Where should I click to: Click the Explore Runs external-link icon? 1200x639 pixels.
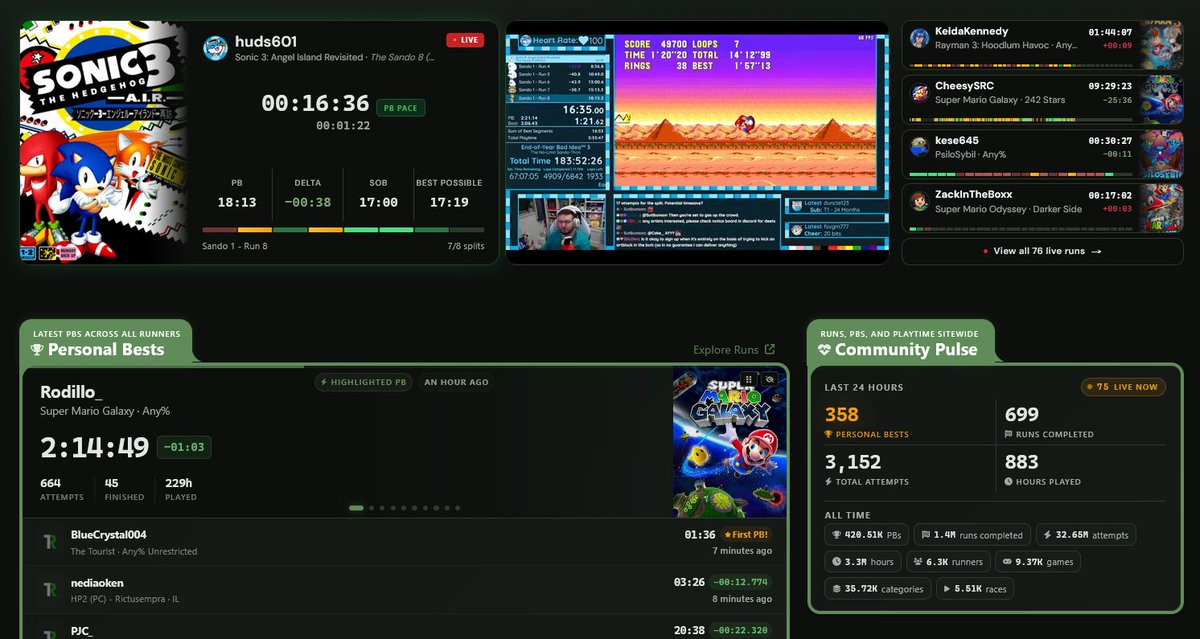(769, 350)
